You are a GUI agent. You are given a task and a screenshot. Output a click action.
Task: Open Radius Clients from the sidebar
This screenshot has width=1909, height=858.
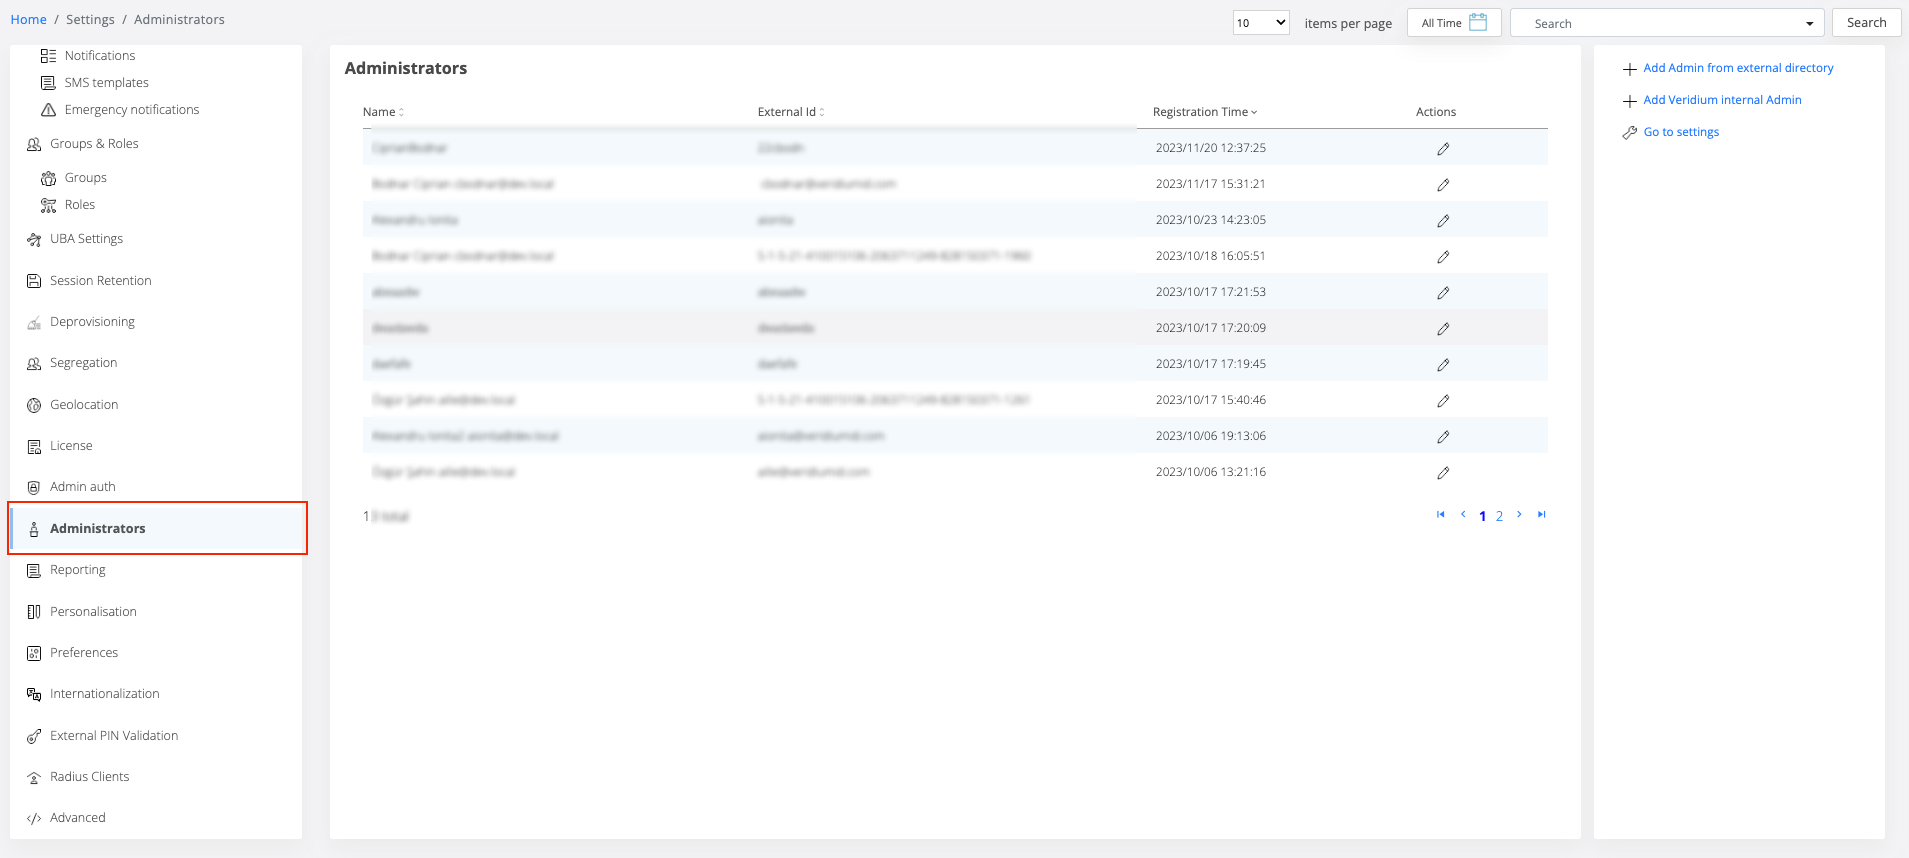point(89,777)
